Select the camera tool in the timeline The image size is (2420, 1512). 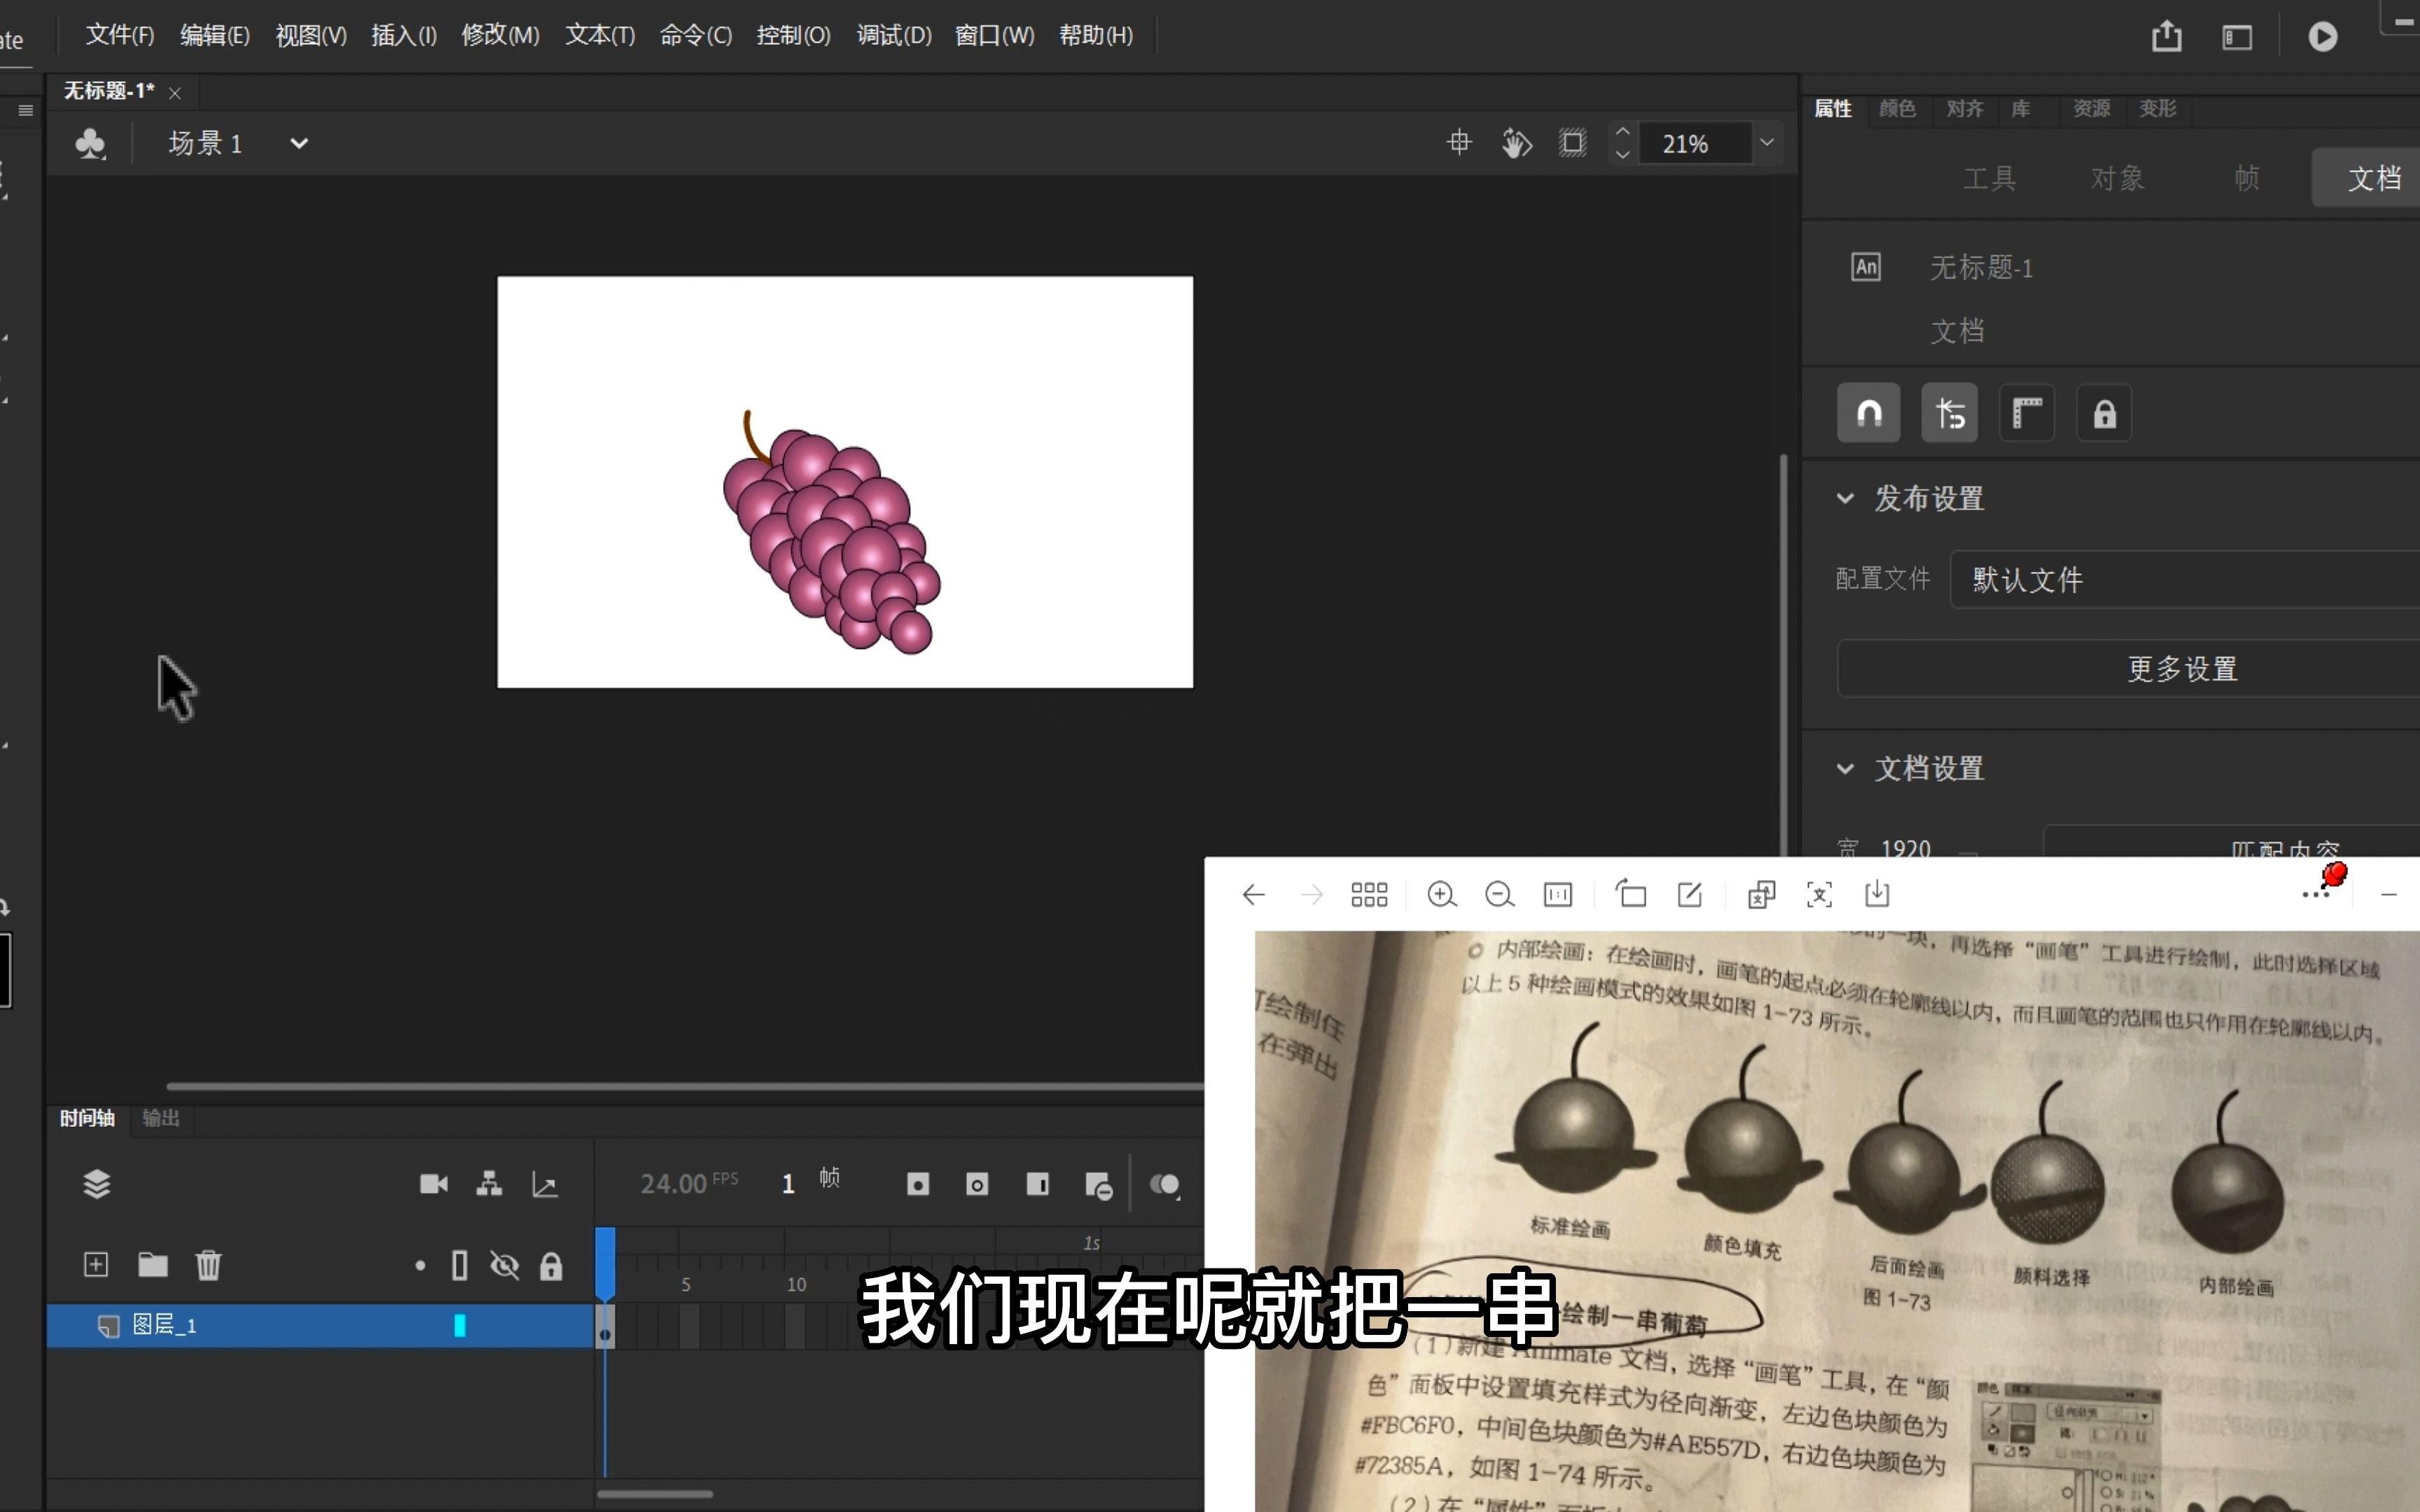[433, 1184]
